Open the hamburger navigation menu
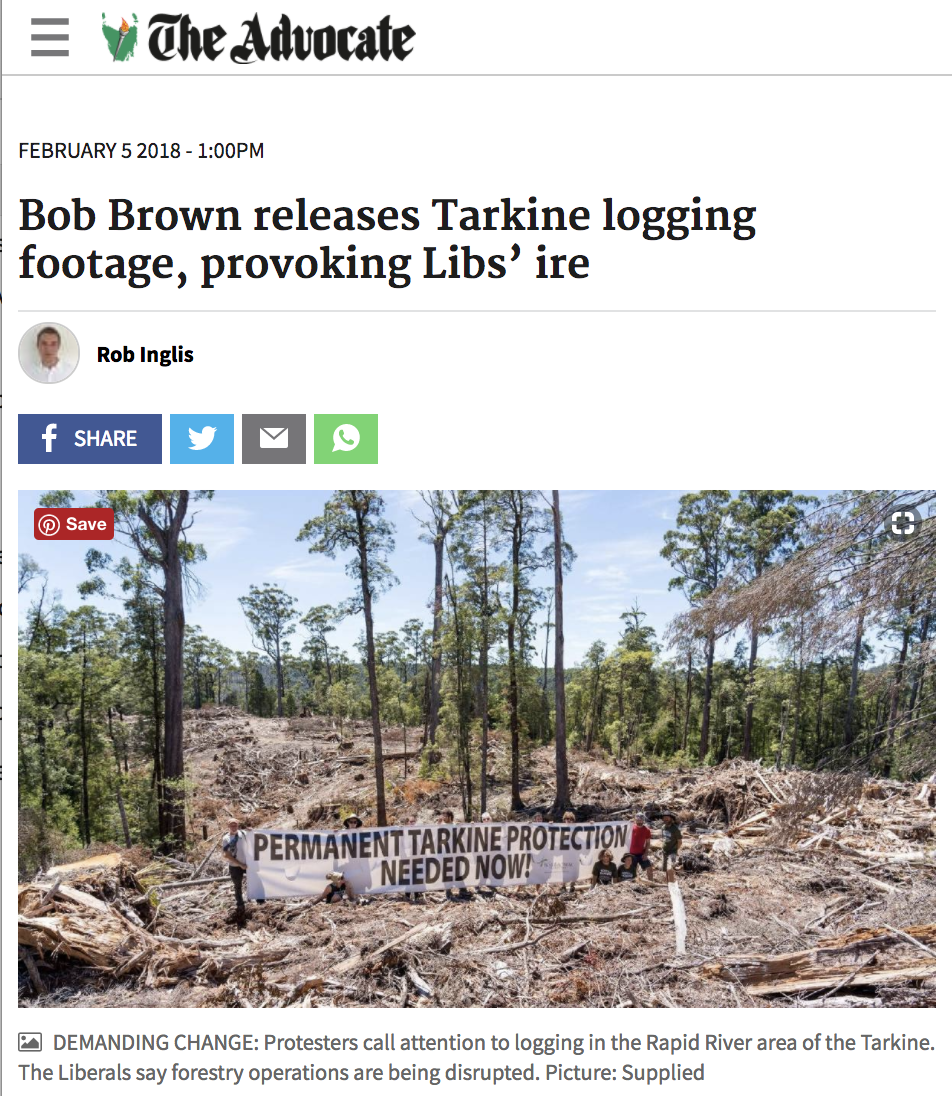Image resolution: width=952 pixels, height=1096 pixels. pos(50,37)
